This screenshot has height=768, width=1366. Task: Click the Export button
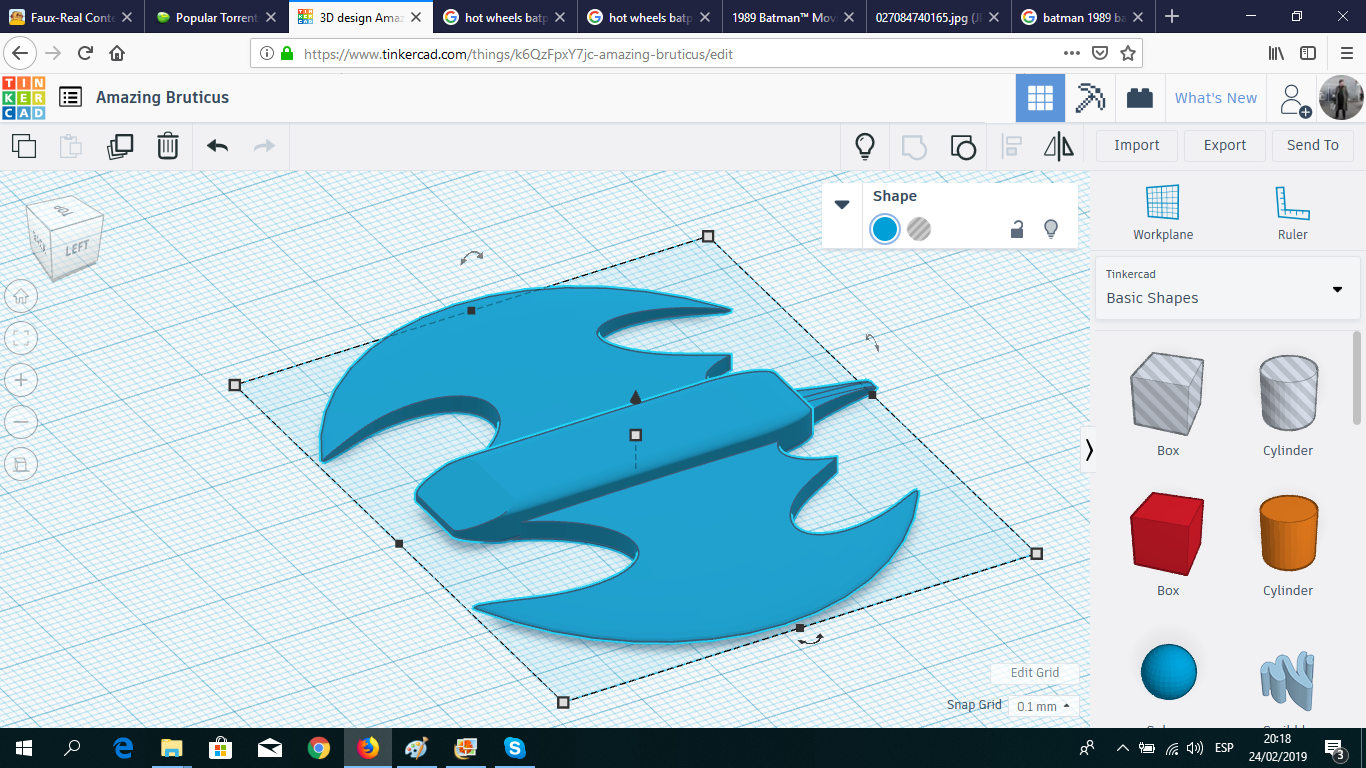pyautogui.click(x=1224, y=145)
